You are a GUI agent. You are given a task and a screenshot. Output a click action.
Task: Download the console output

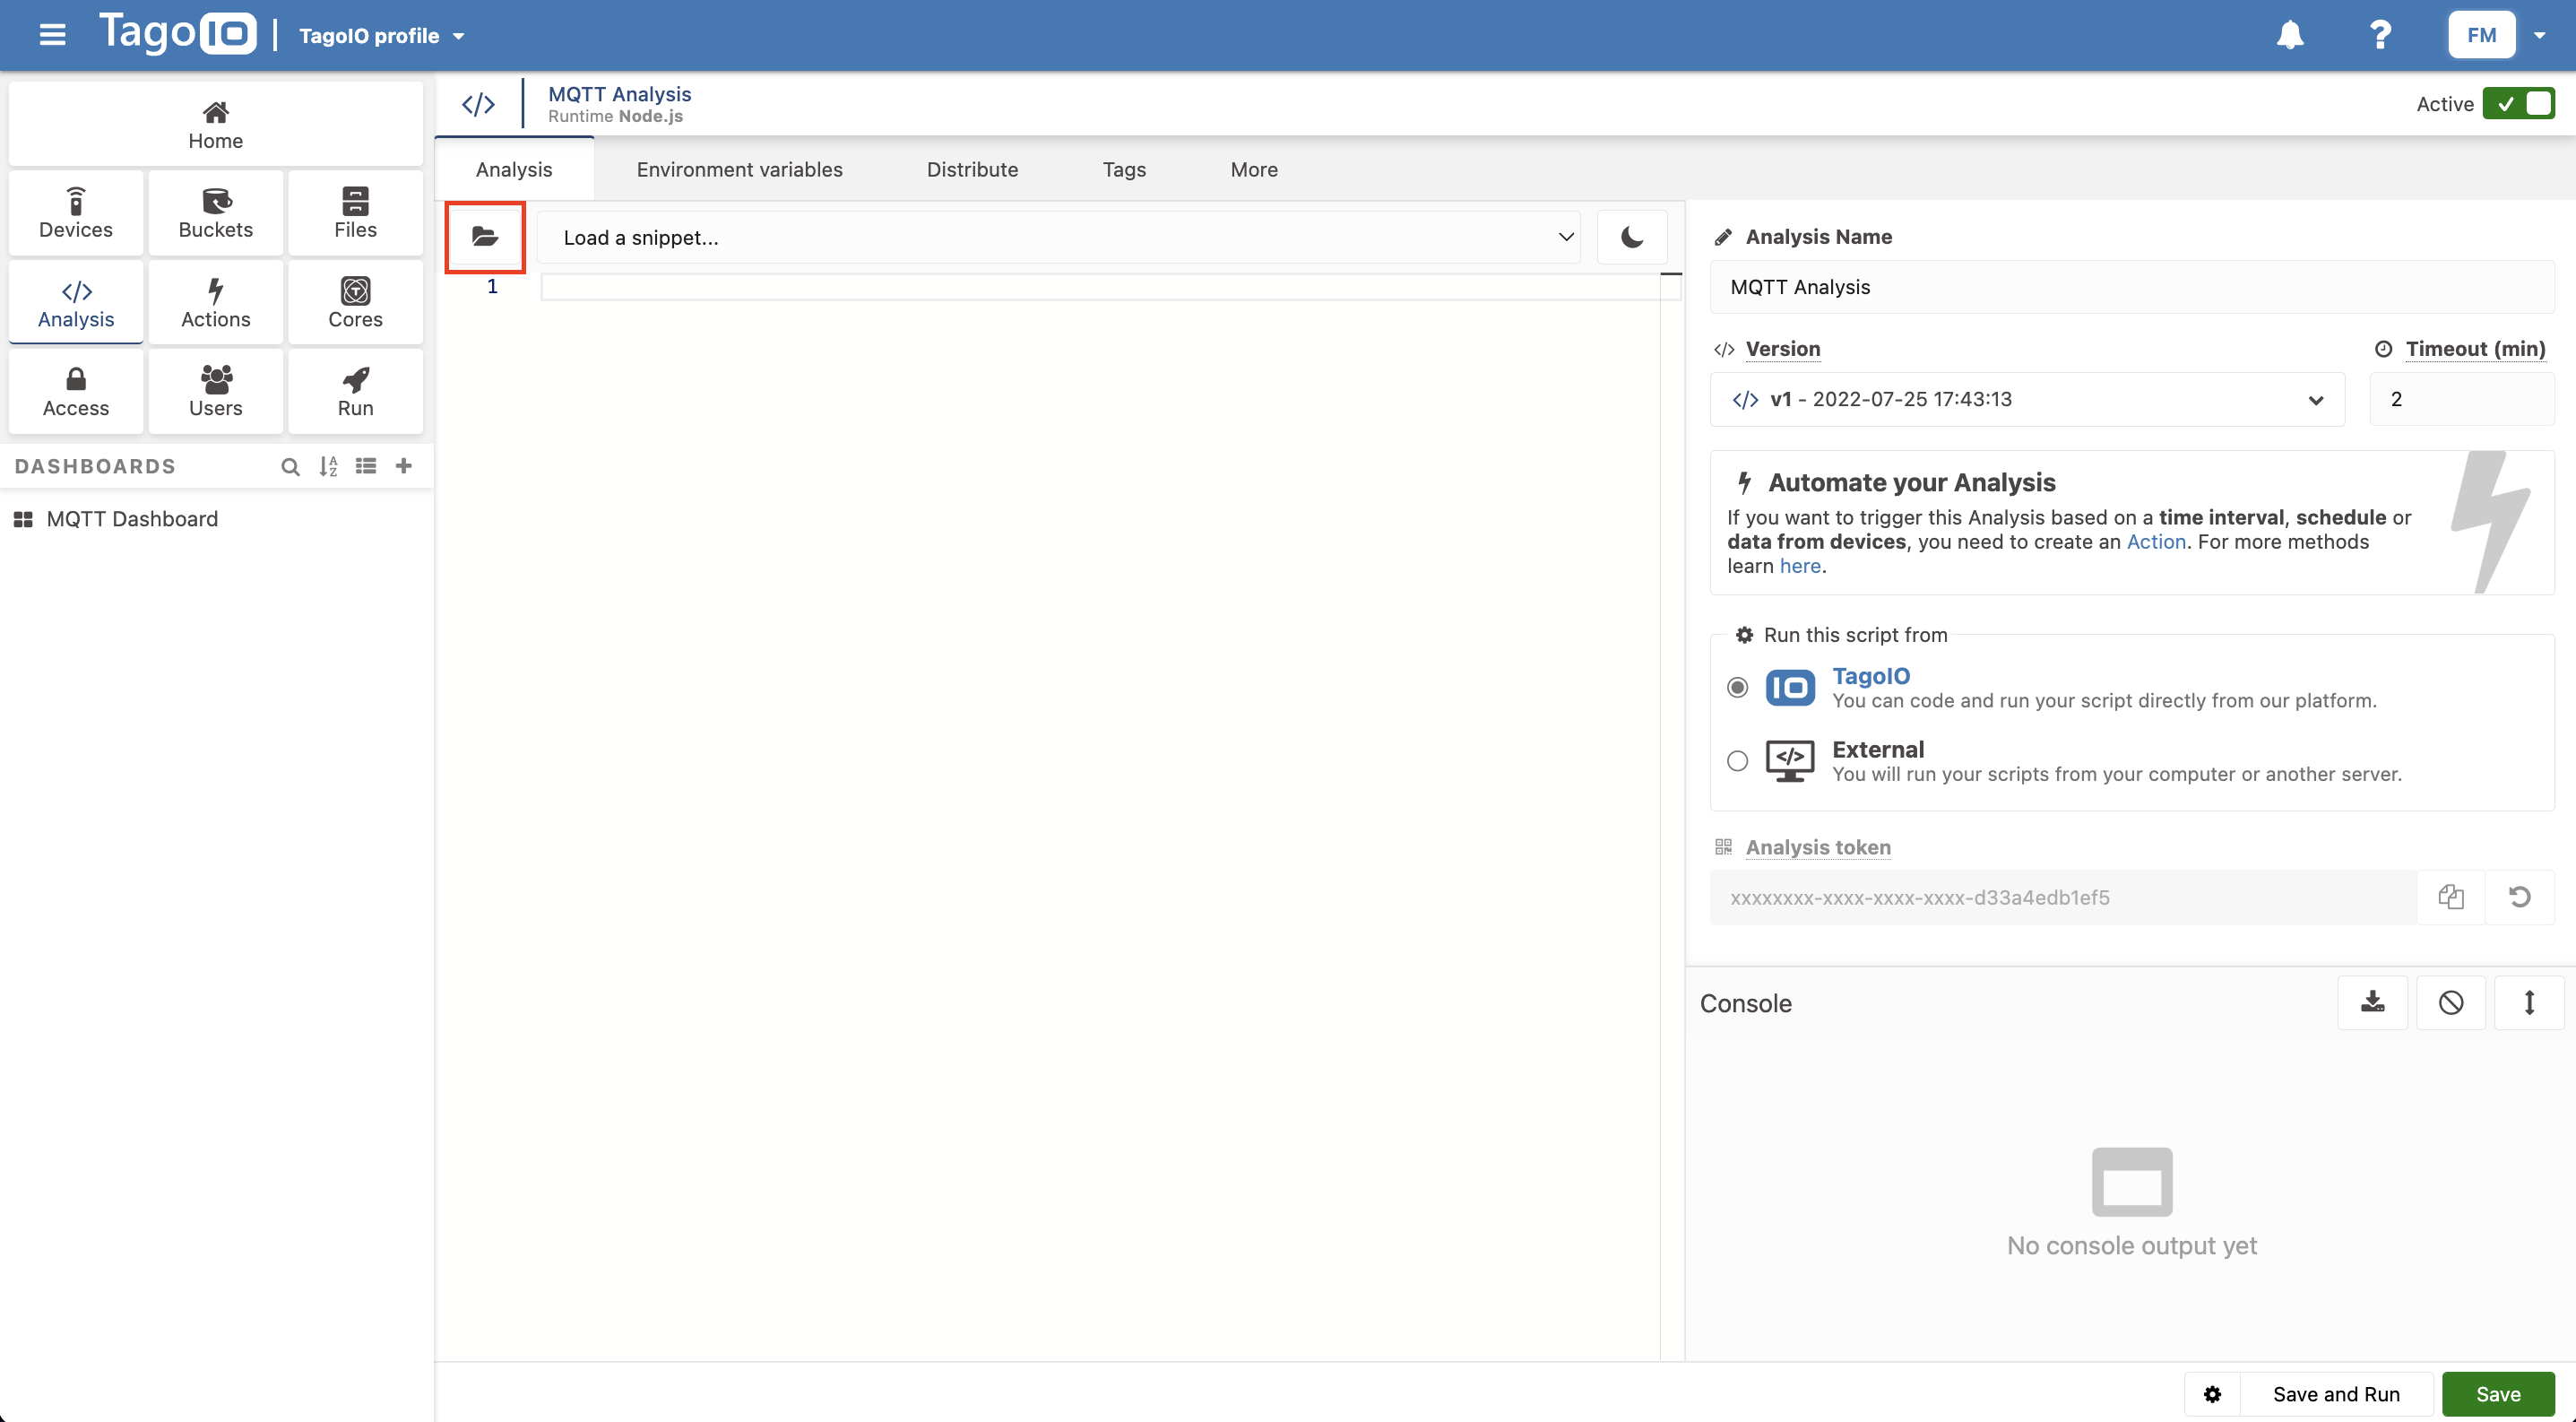coord(2373,1003)
